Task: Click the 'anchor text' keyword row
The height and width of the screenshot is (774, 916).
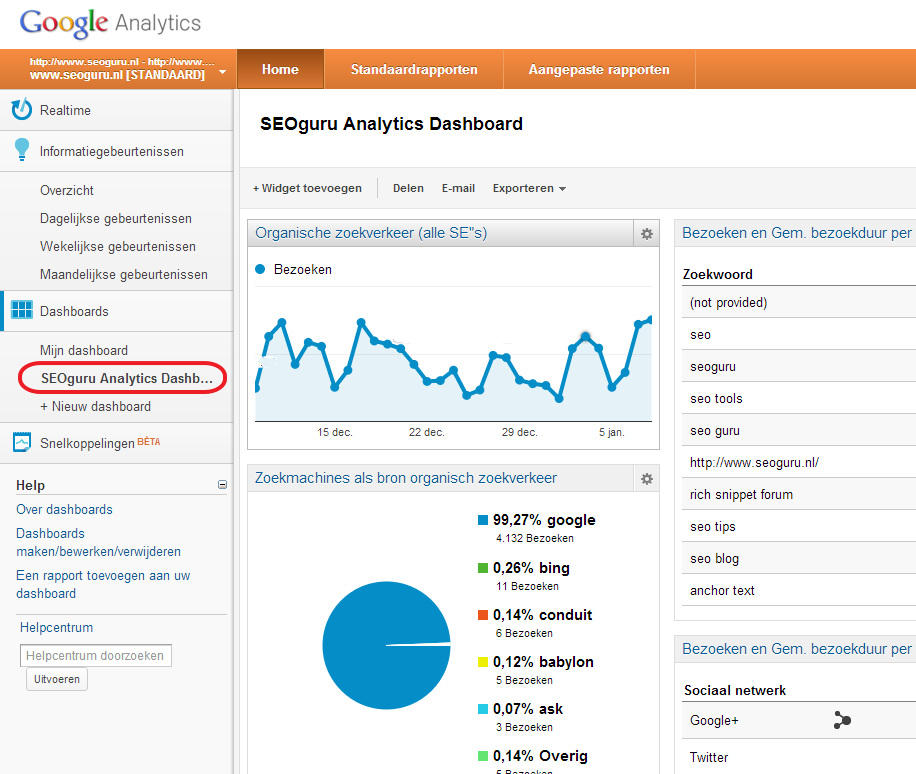Action: tap(799, 591)
